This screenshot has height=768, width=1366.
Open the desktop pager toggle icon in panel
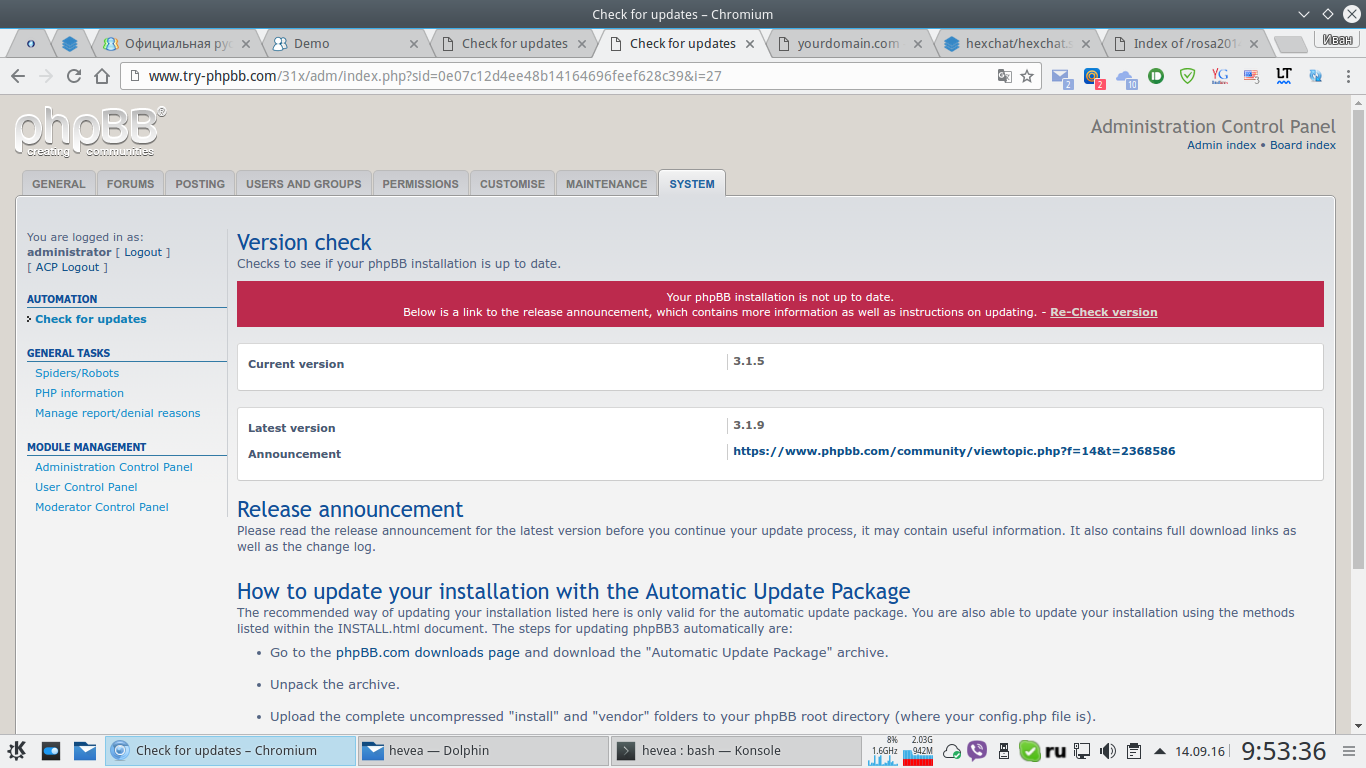(x=51, y=750)
